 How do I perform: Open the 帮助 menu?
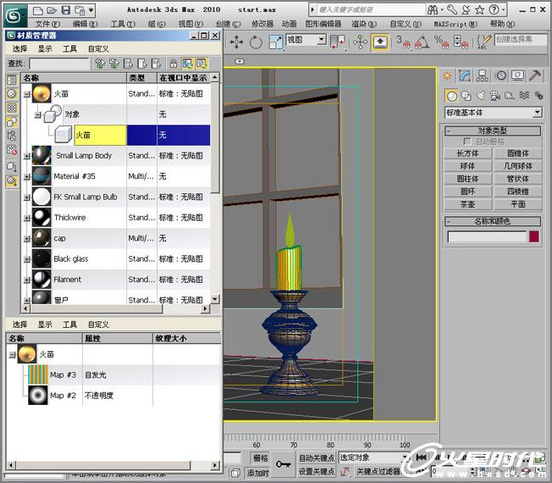tap(502, 24)
